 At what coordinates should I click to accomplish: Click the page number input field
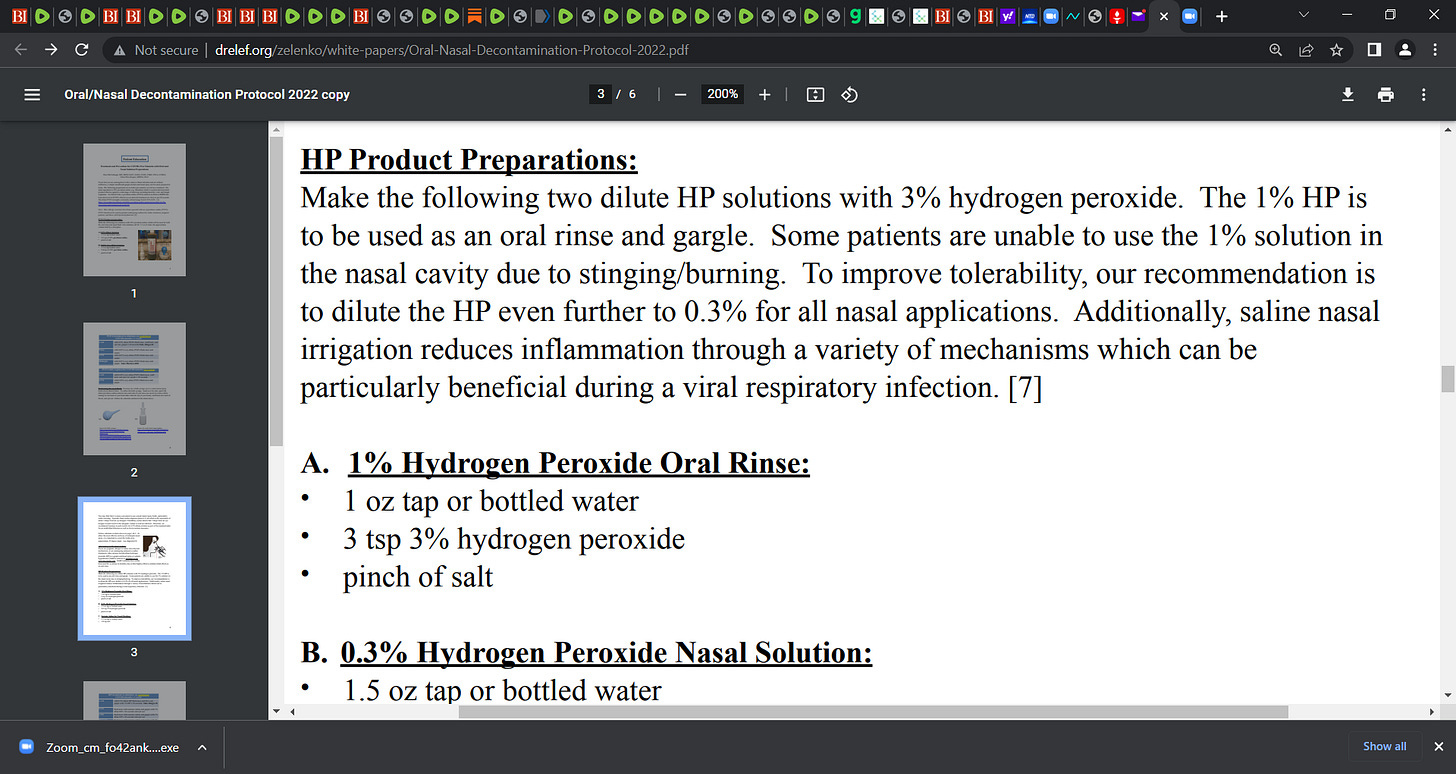point(601,94)
